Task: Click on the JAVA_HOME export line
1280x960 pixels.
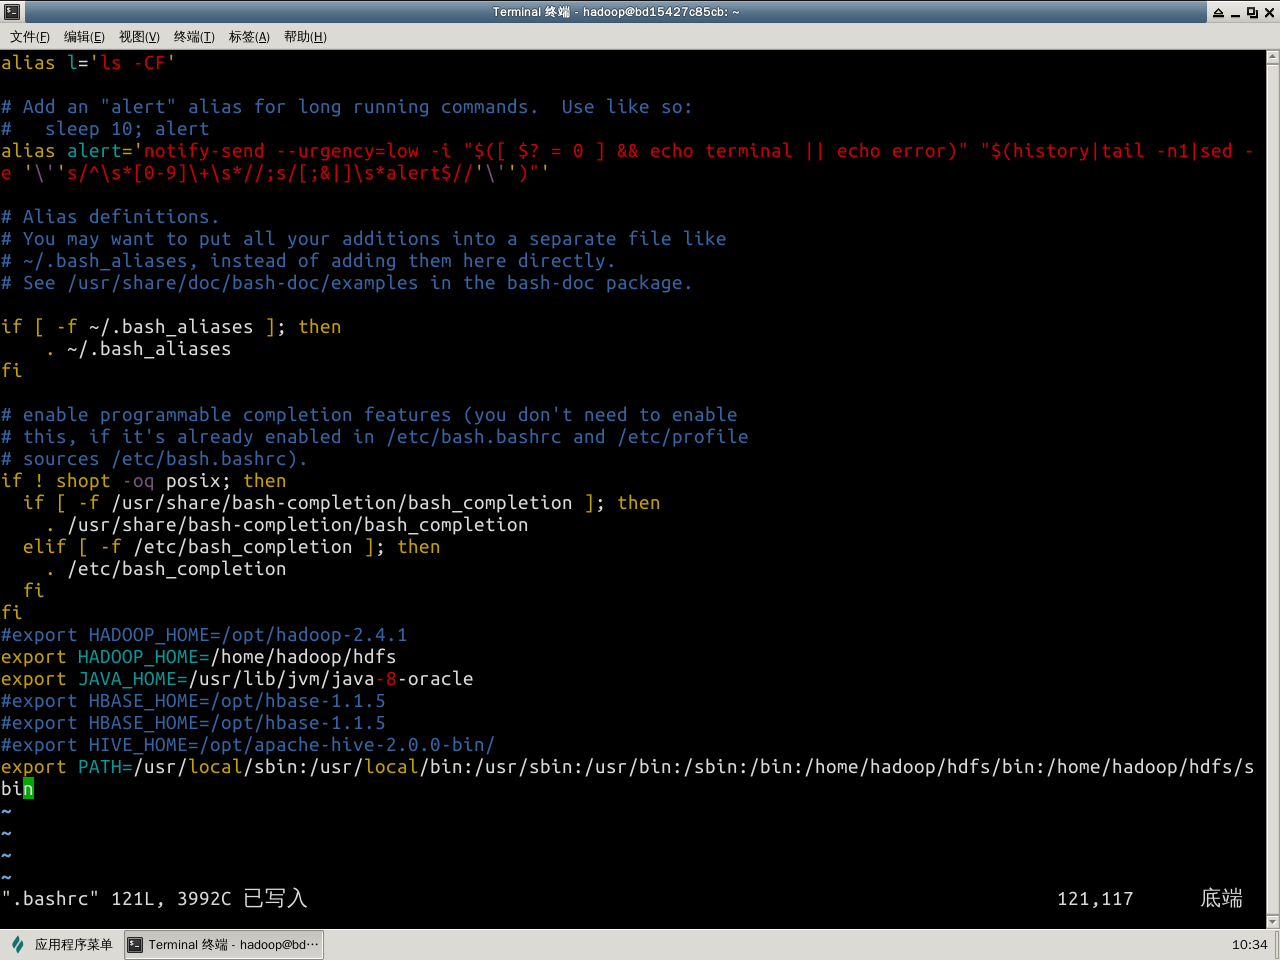Action: 237,679
